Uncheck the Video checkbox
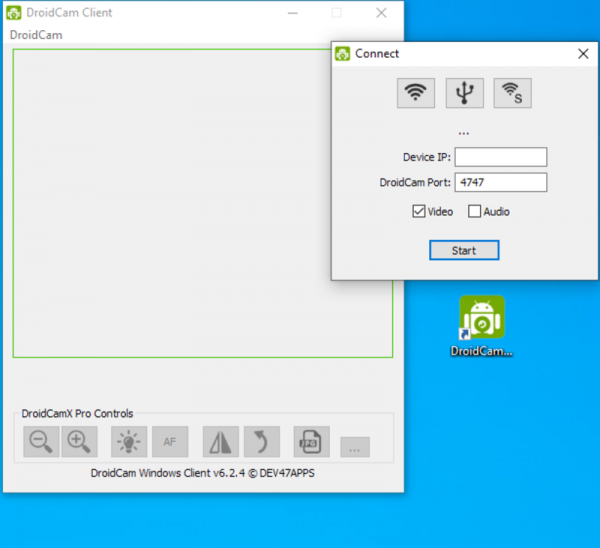The width and height of the screenshot is (600, 548). coord(419,212)
